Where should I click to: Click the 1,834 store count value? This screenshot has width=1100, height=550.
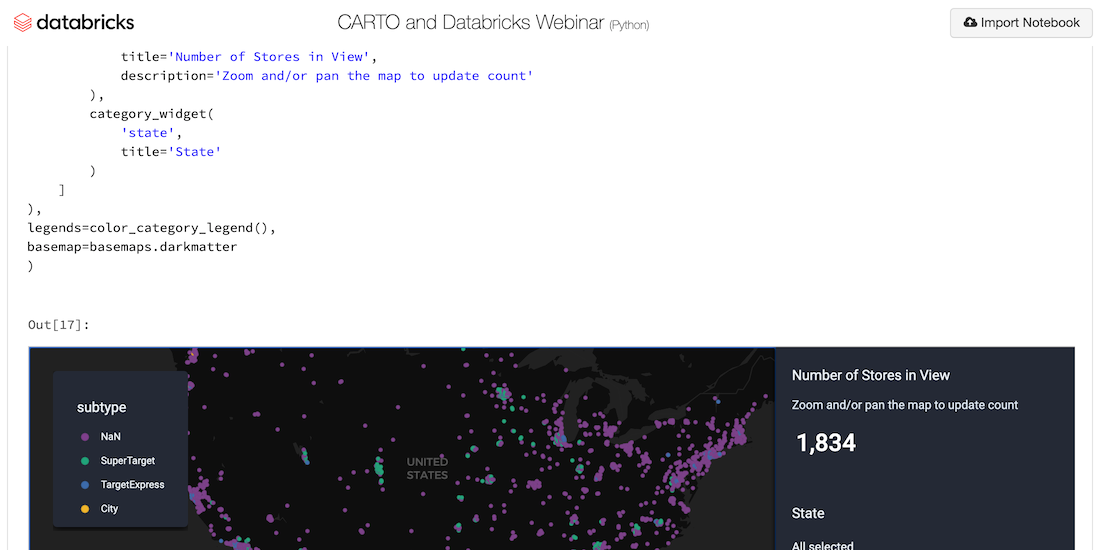click(826, 443)
